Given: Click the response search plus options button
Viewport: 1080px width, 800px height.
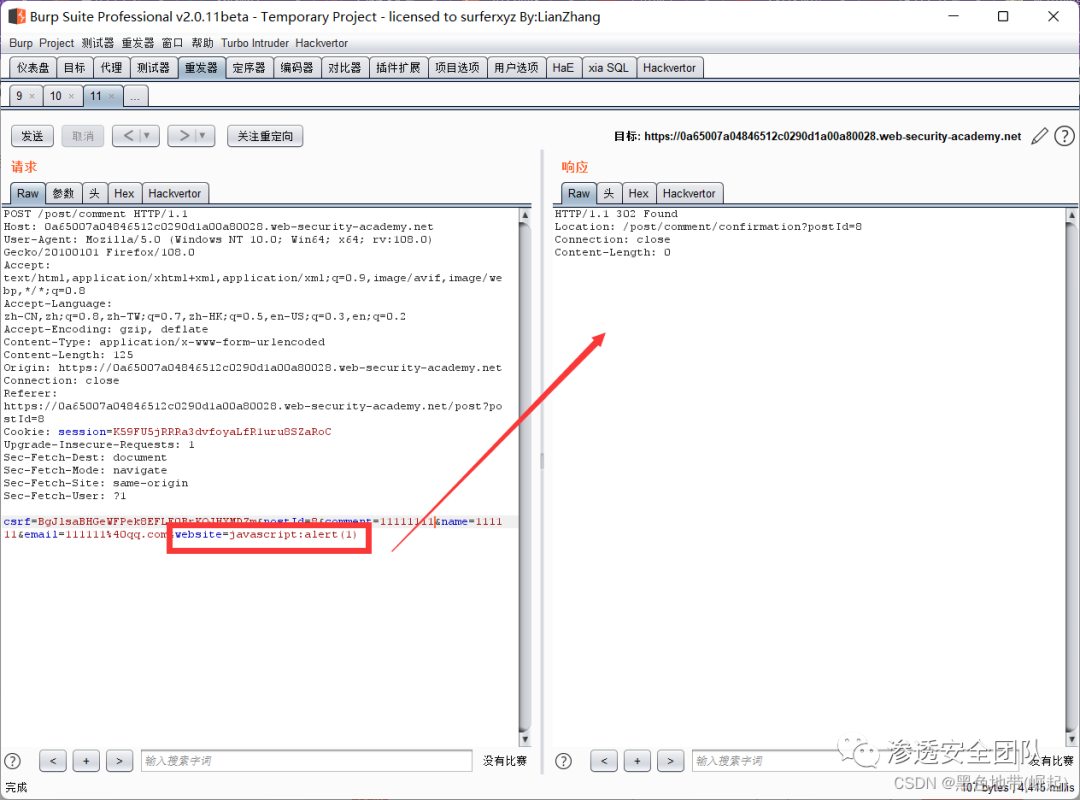Looking at the screenshot, I should click(x=637, y=761).
